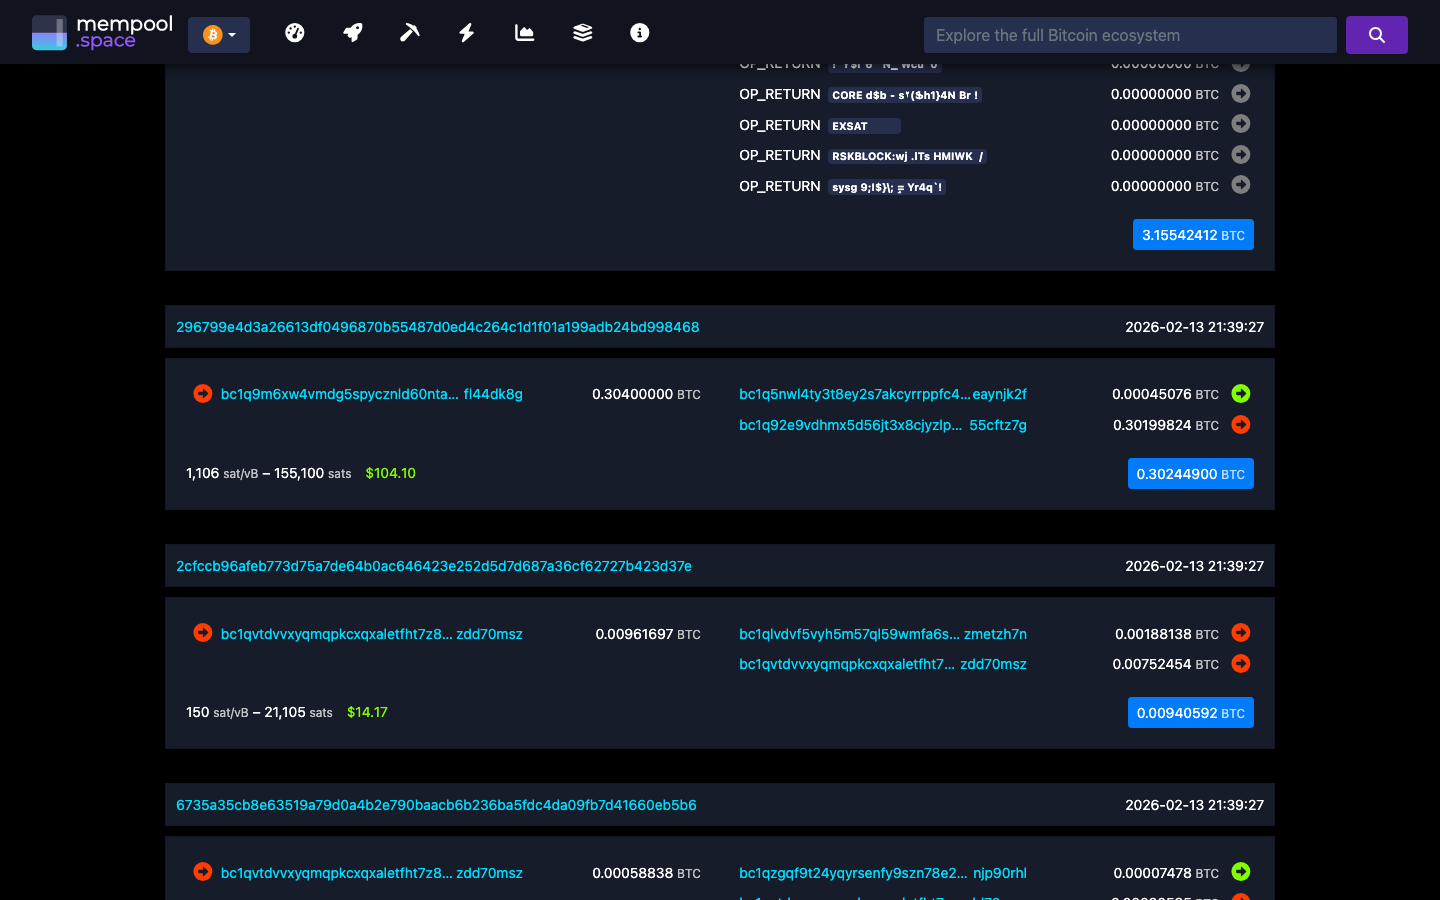View statistics via the chart icon

524,32
